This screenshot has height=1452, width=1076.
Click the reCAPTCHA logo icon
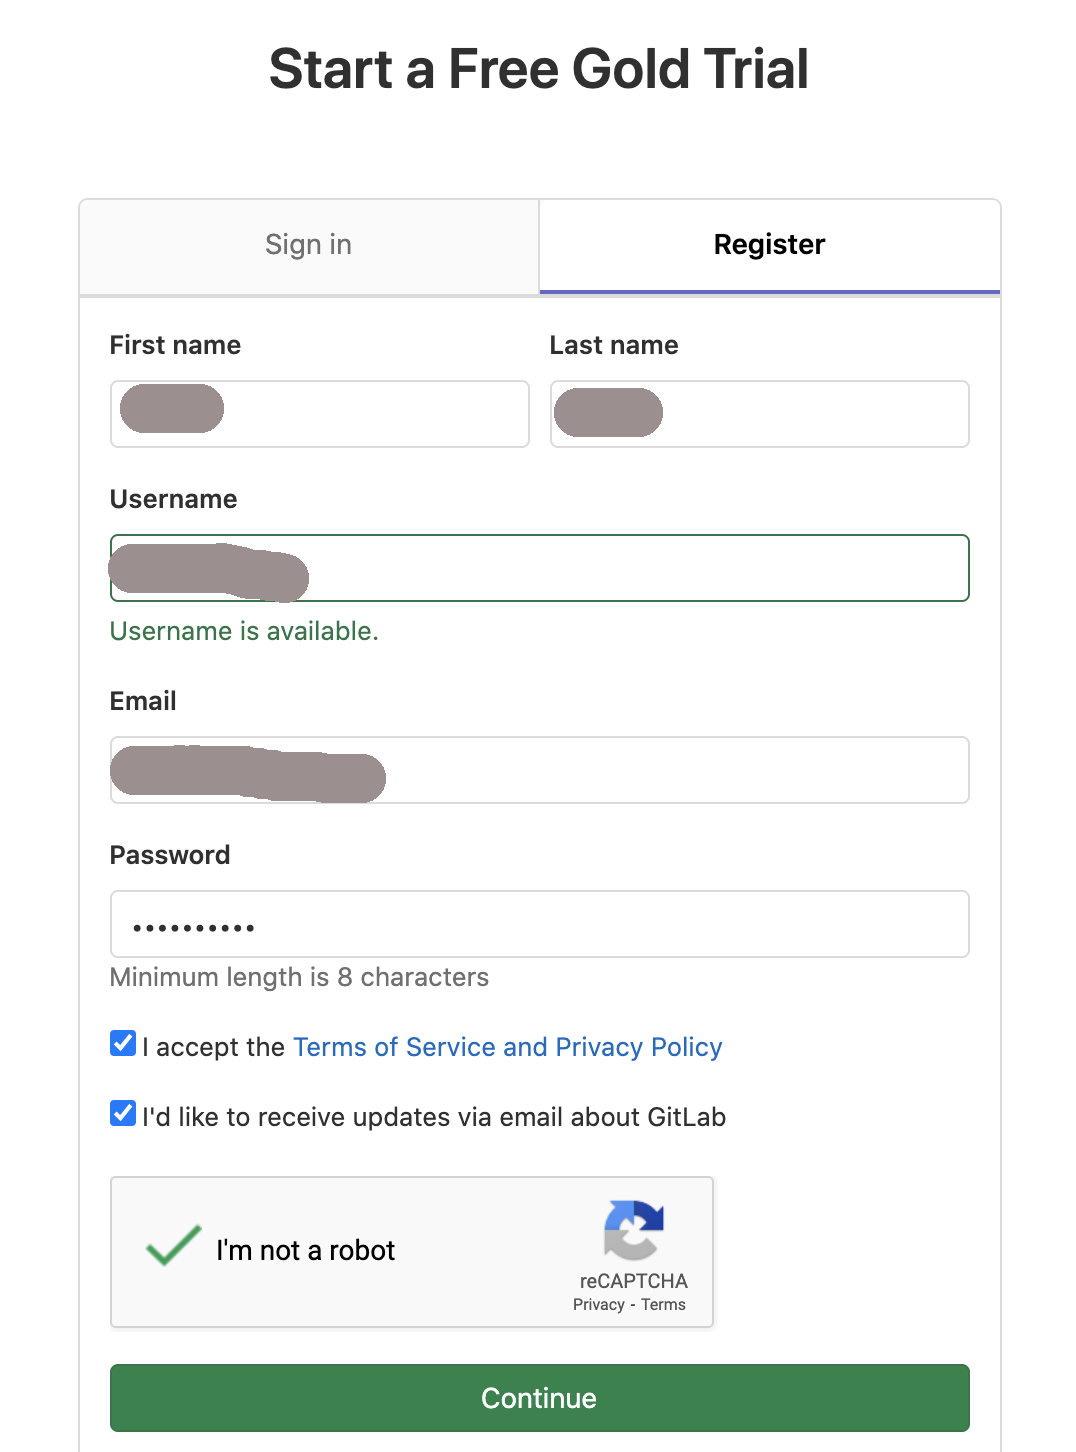point(634,1230)
